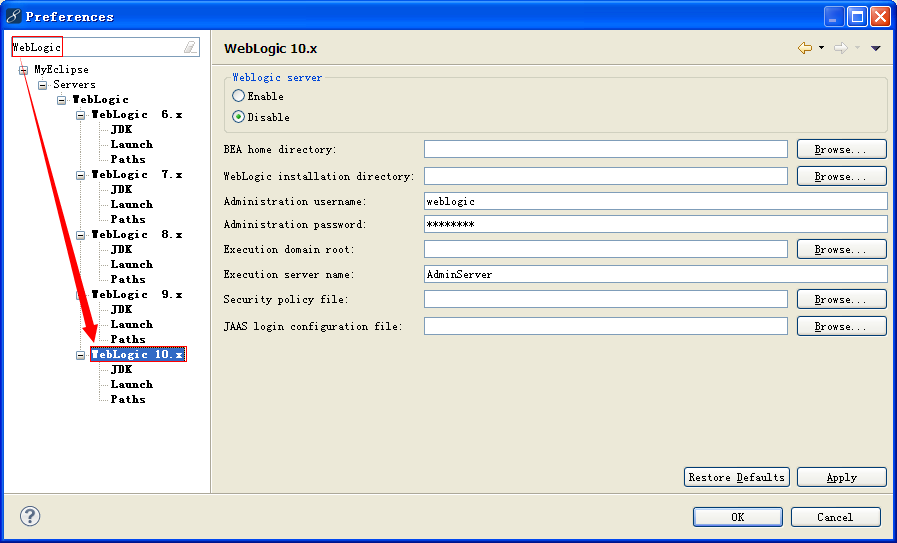Click the filter text field containing WebLogic

[106, 47]
